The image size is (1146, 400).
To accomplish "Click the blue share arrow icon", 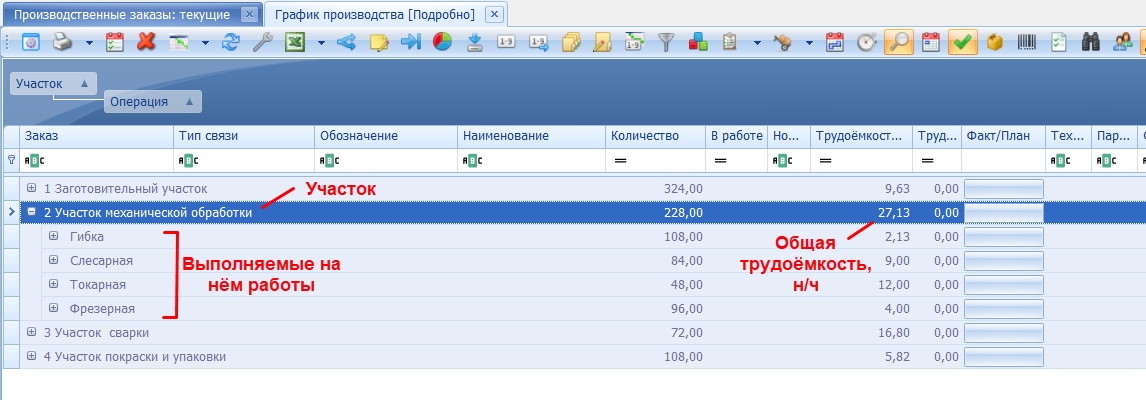I will pyautogui.click(x=346, y=42).
